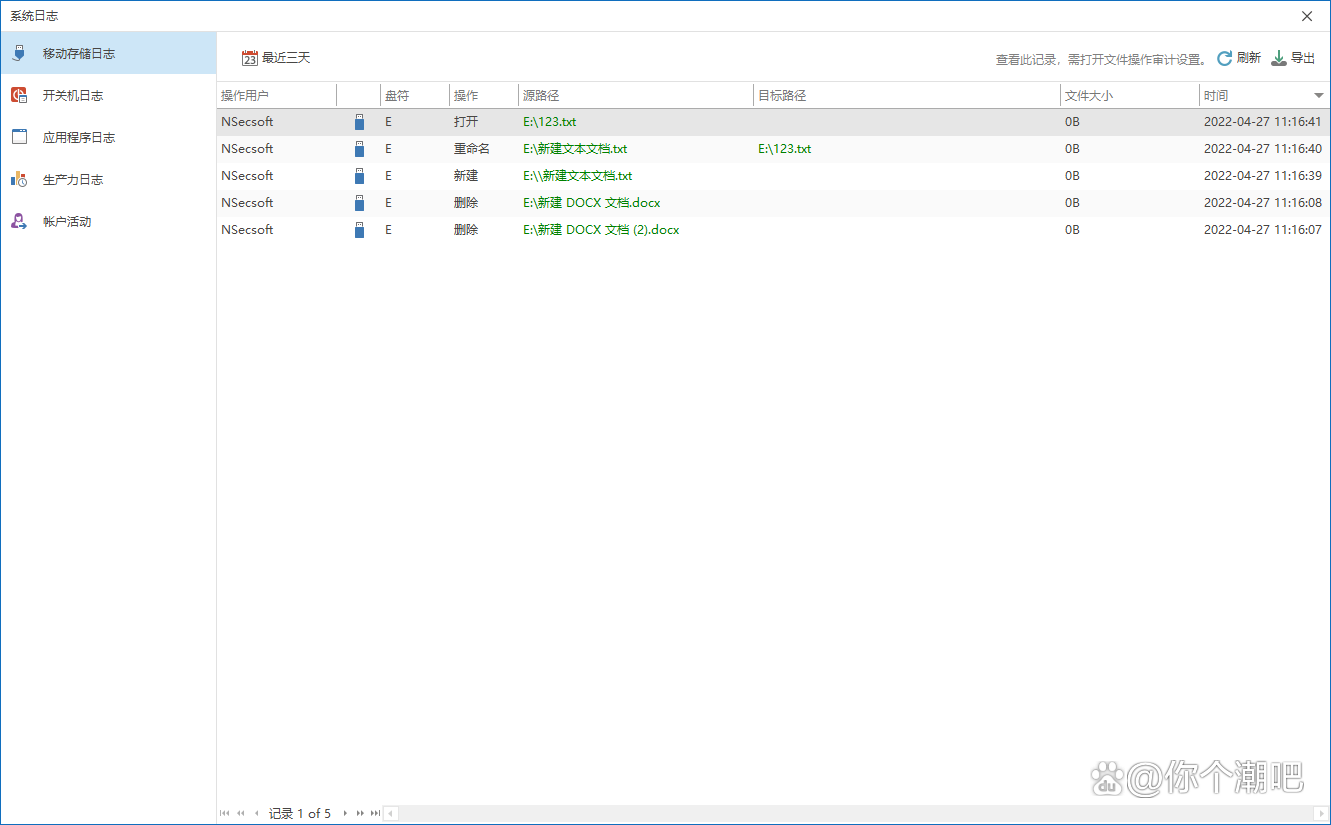Click the 应用程序日志 window icon
This screenshot has width=1331, height=825.
click(19, 137)
